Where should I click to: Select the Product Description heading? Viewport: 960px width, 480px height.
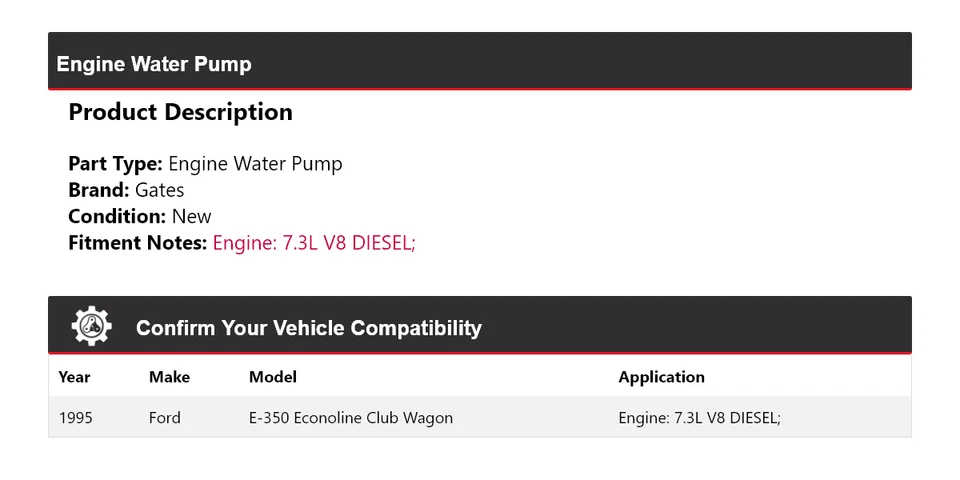[180, 112]
